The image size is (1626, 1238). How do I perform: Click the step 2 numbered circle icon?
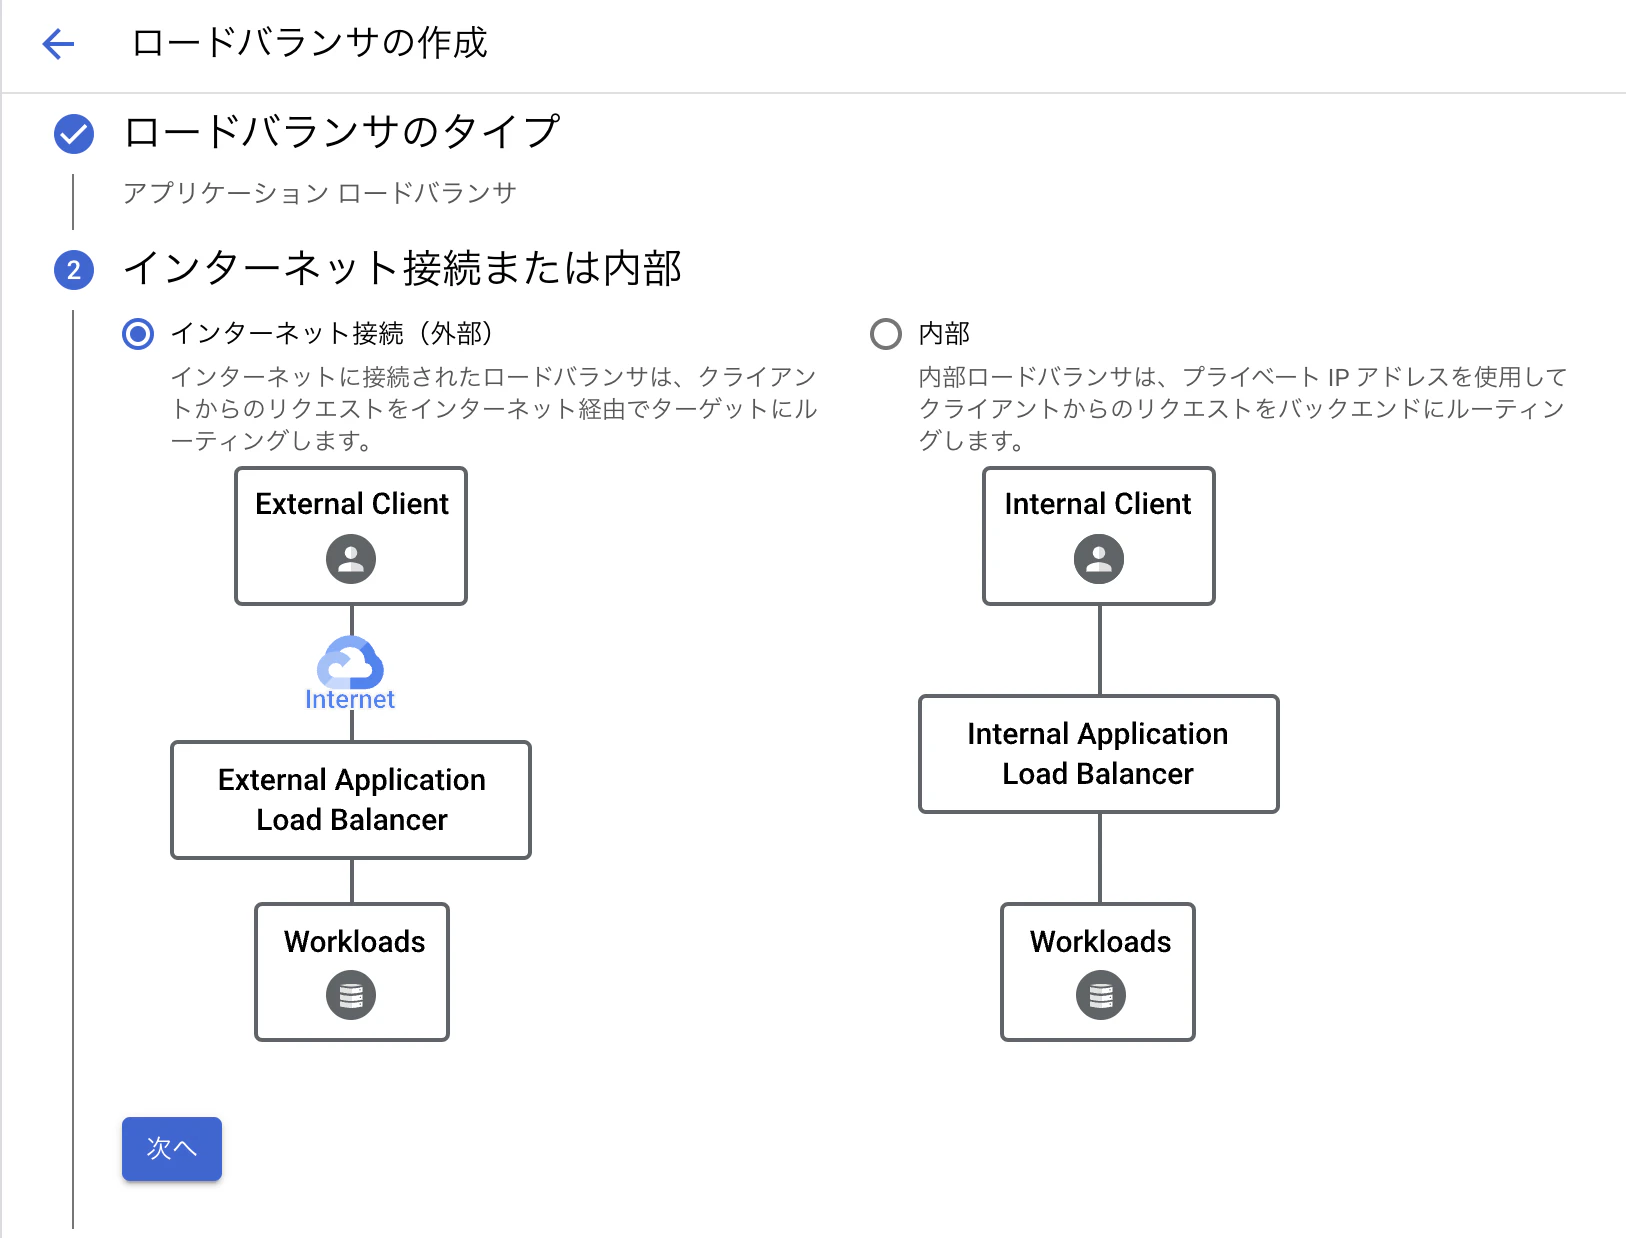(72, 270)
